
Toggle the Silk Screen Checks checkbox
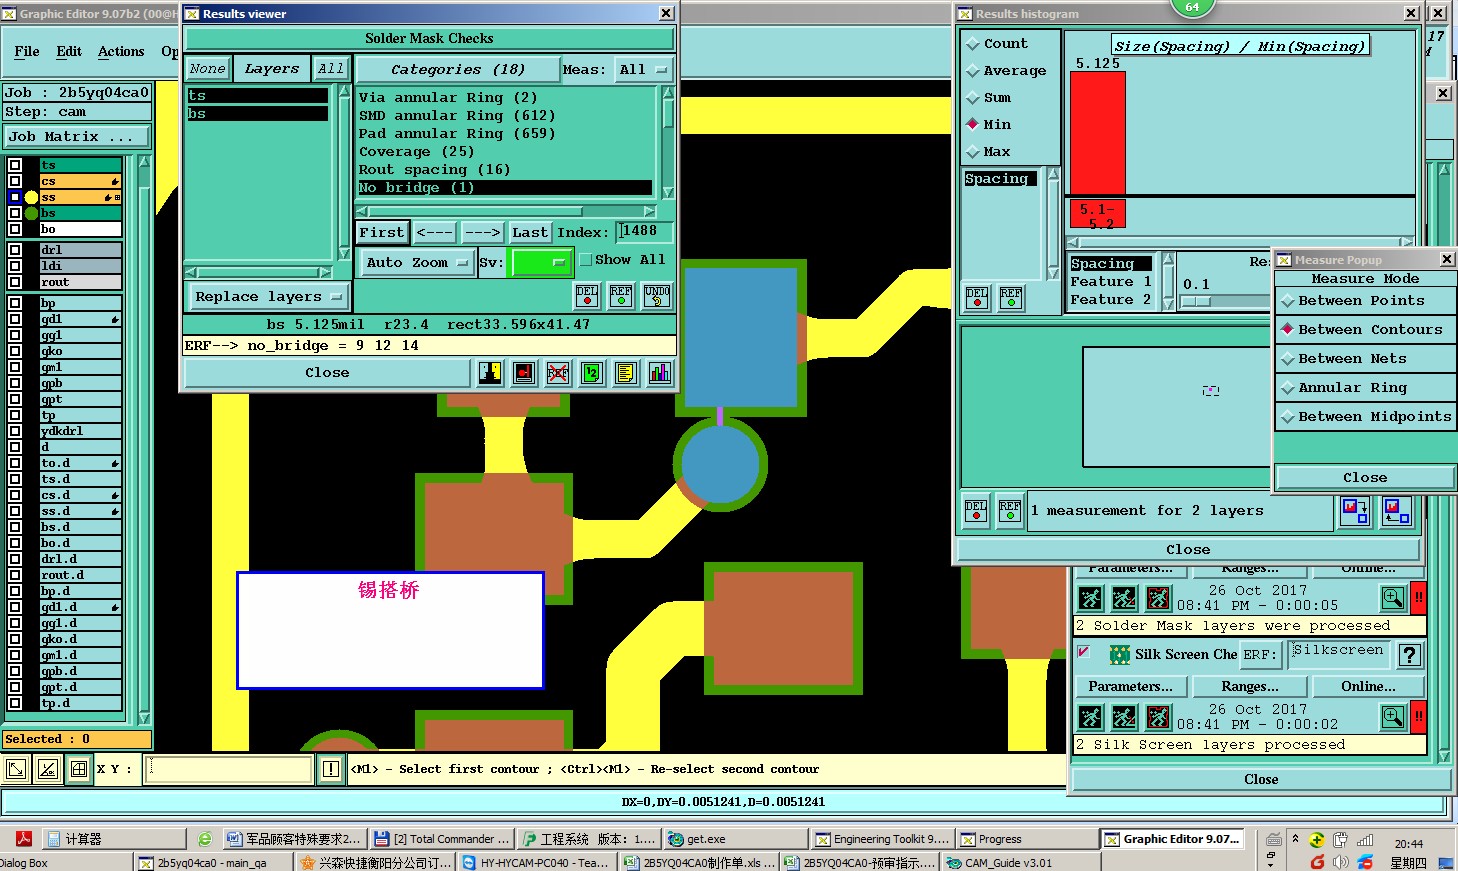pyautogui.click(x=1083, y=652)
